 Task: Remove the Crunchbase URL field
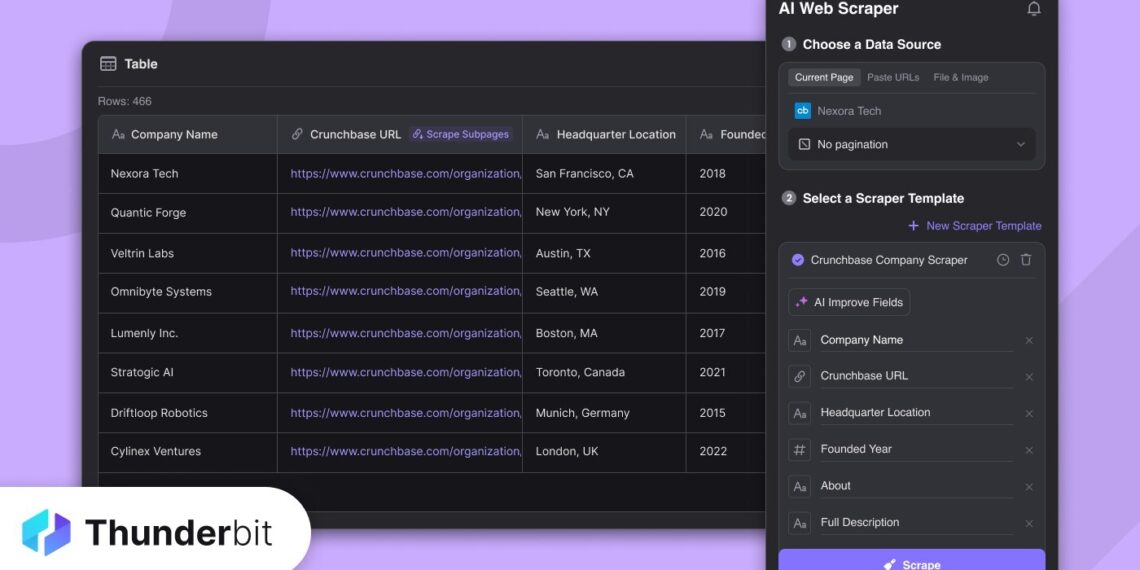coord(1029,377)
